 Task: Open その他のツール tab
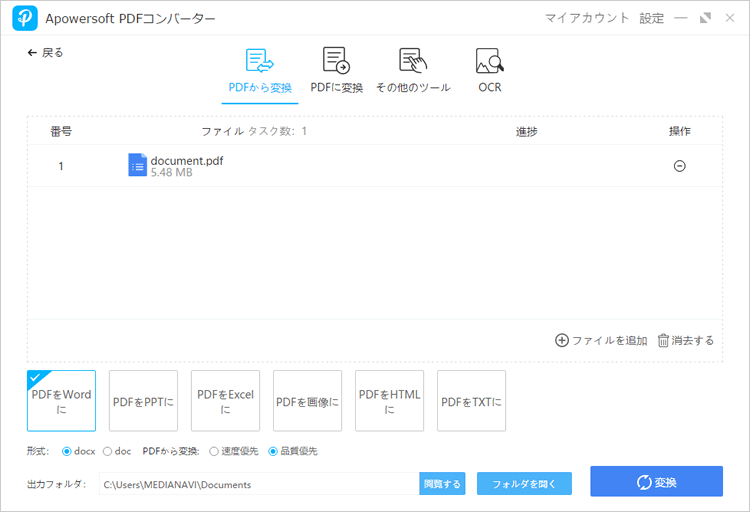pos(413,71)
